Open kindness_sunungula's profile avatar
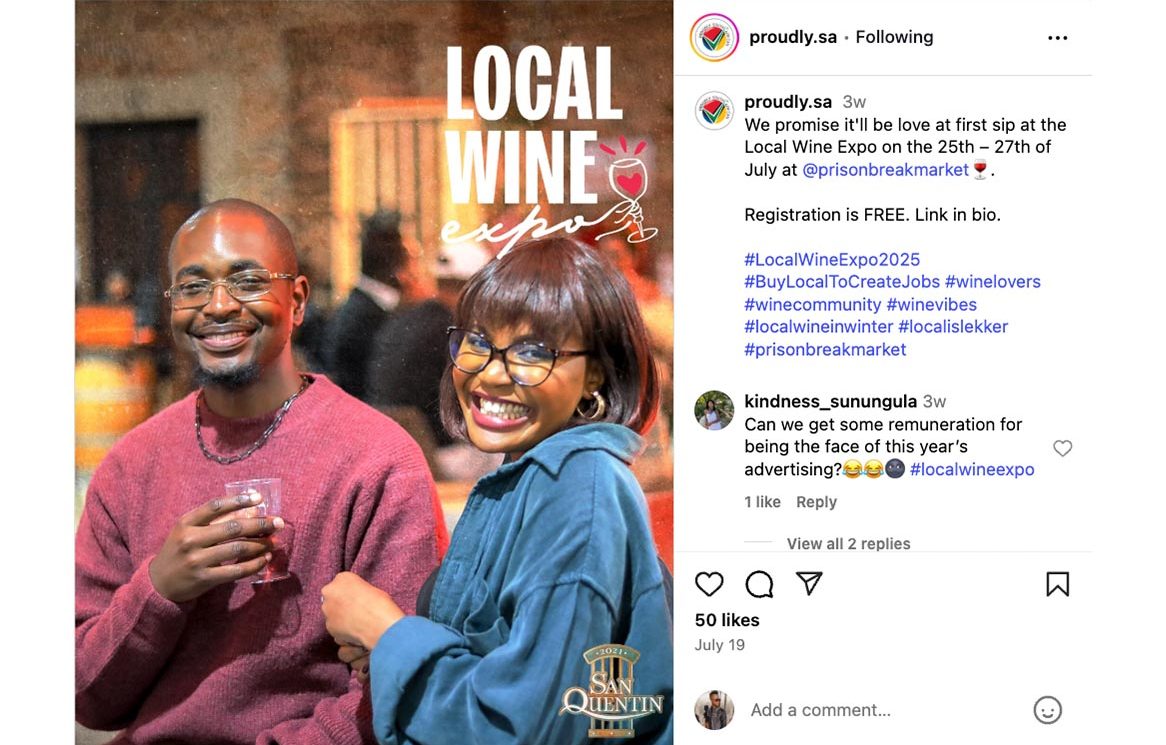Image resolution: width=1166 pixels, height=745 pixels. pyautogui.click(x=714, y=410)
